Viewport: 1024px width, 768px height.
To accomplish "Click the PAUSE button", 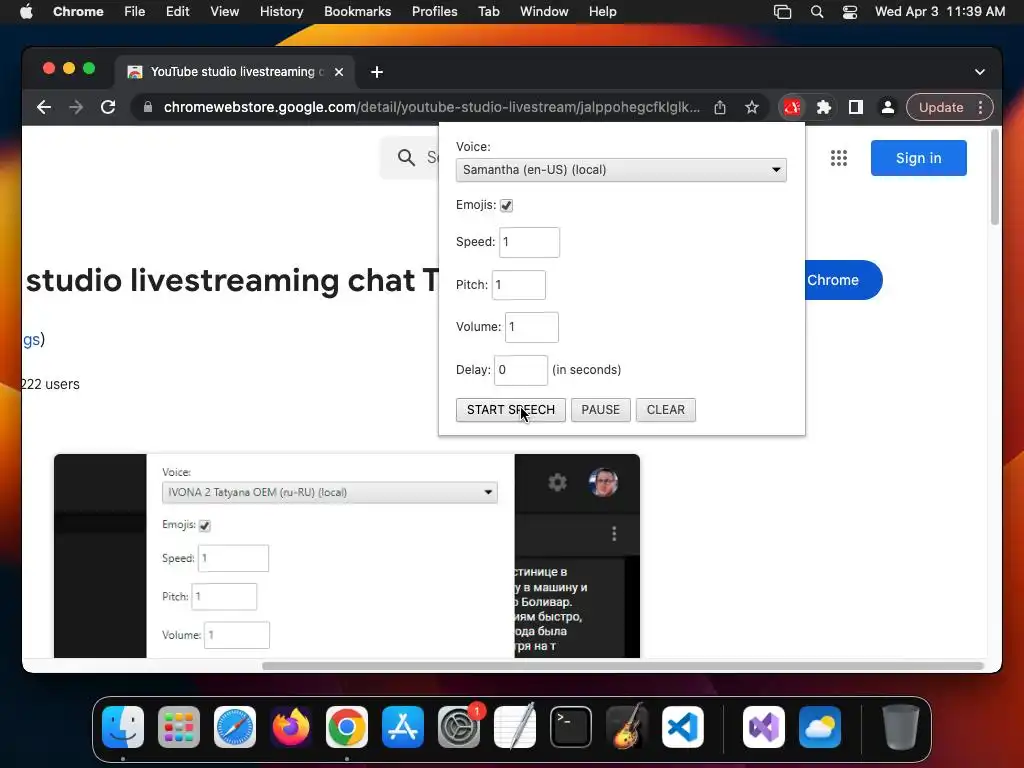I will click(x=601, y=410).
